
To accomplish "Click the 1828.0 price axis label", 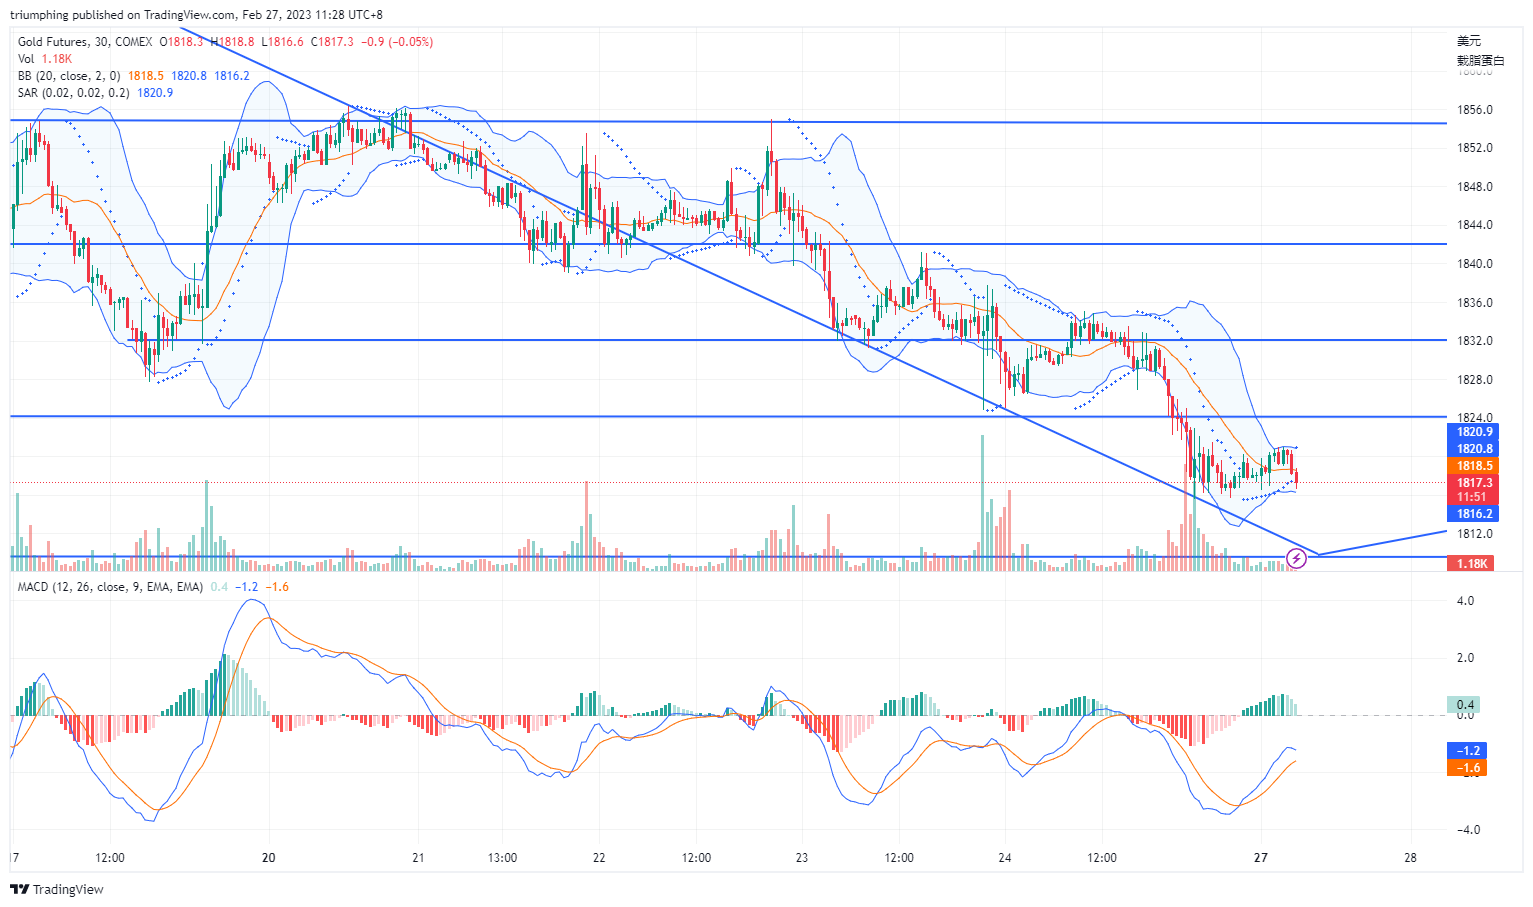I will pos(1474,380).
